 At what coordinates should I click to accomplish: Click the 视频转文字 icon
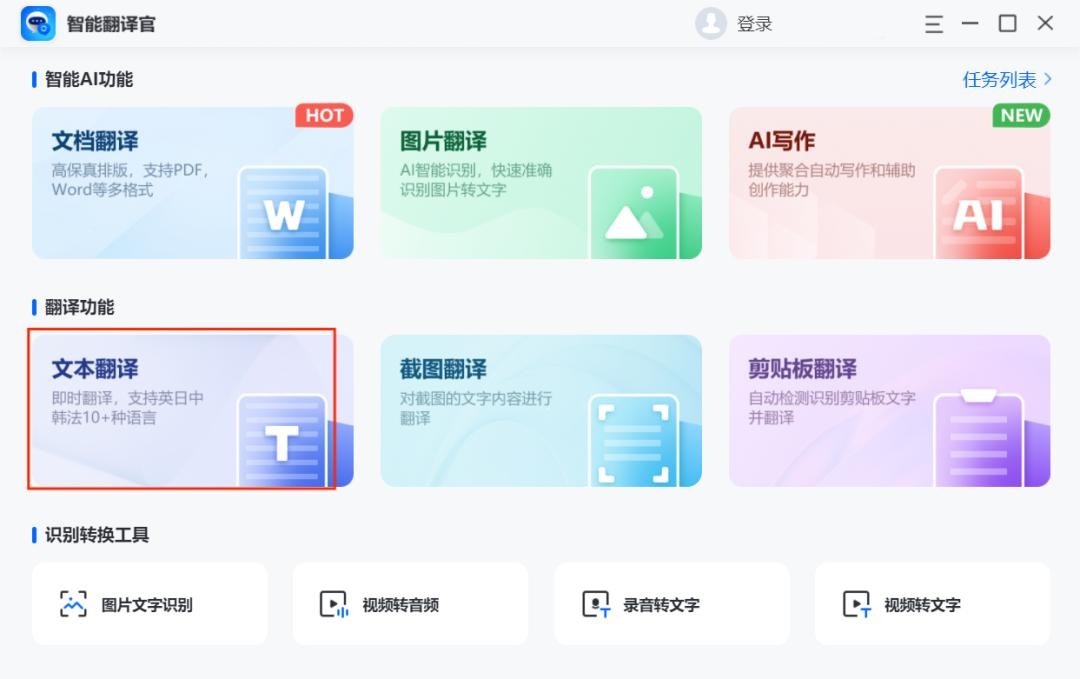point(856,604)
